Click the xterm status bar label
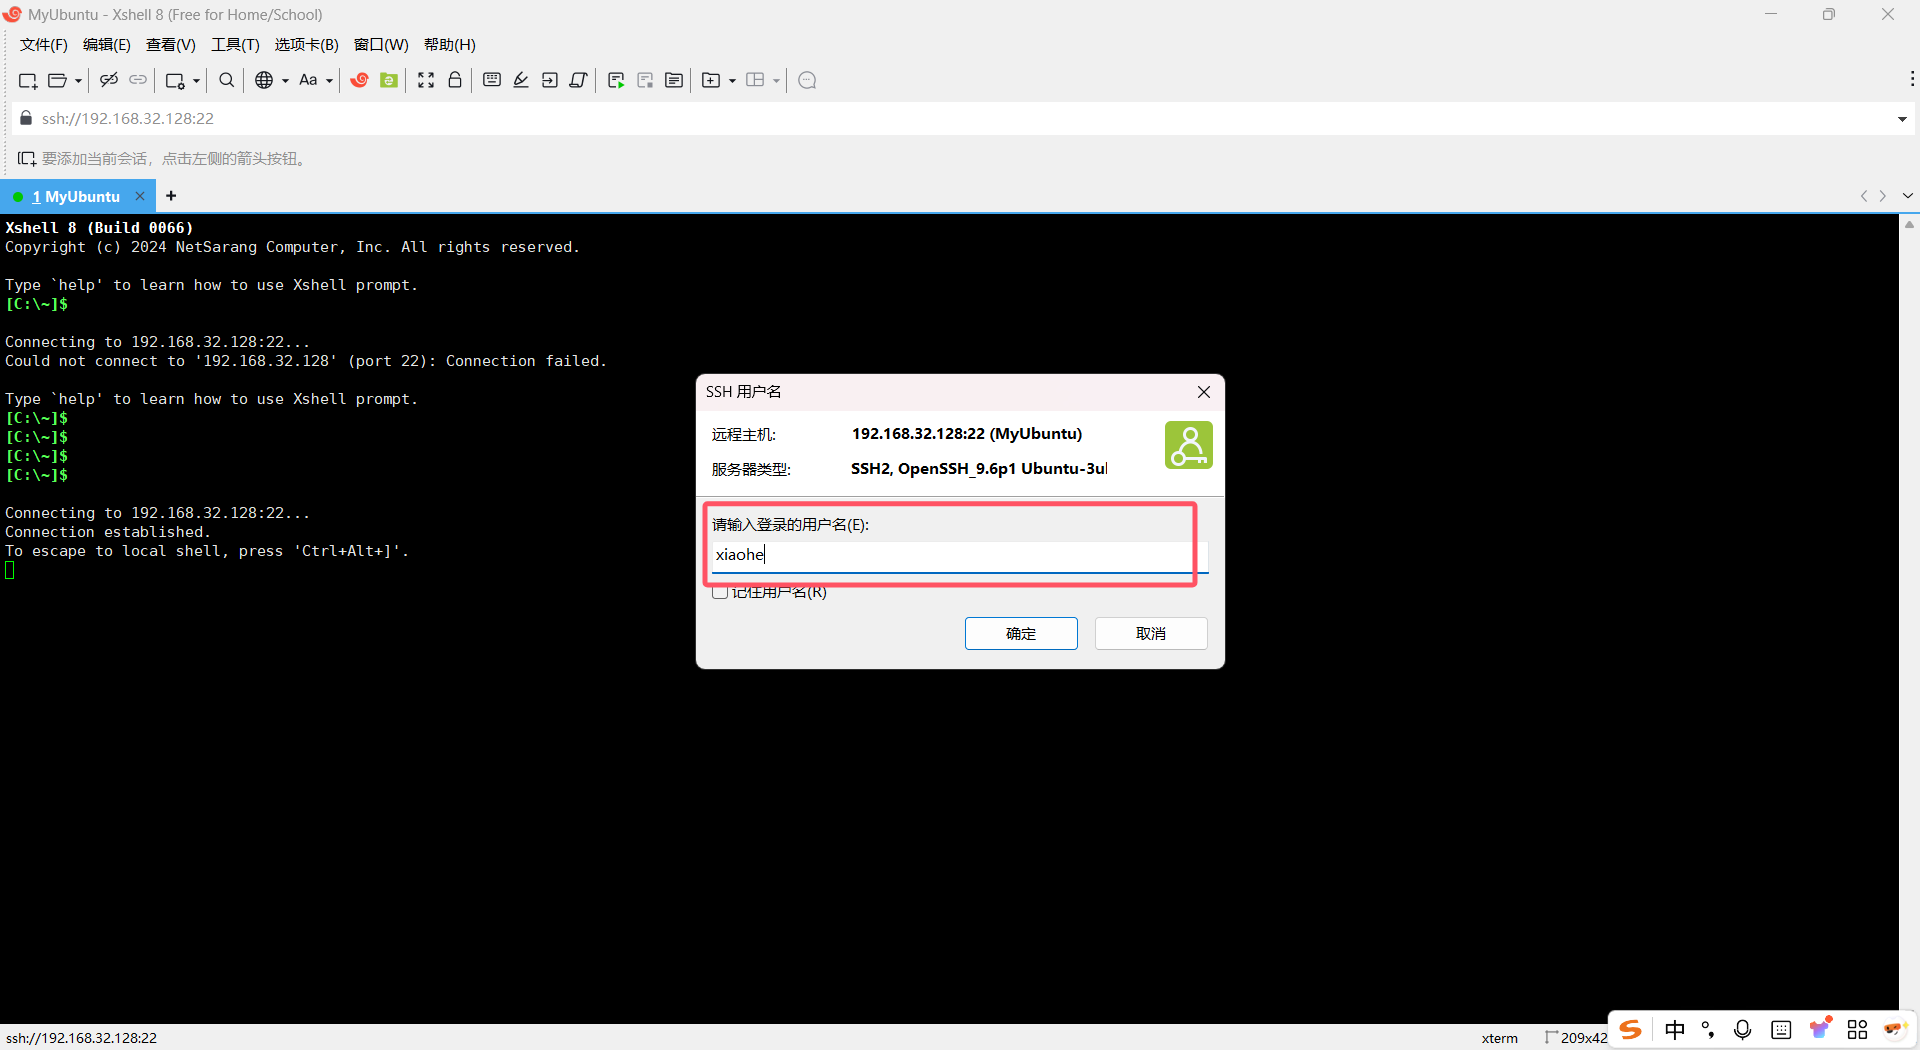1920x1050 pixels. pyautogui.click(x=1499, y=1038)
